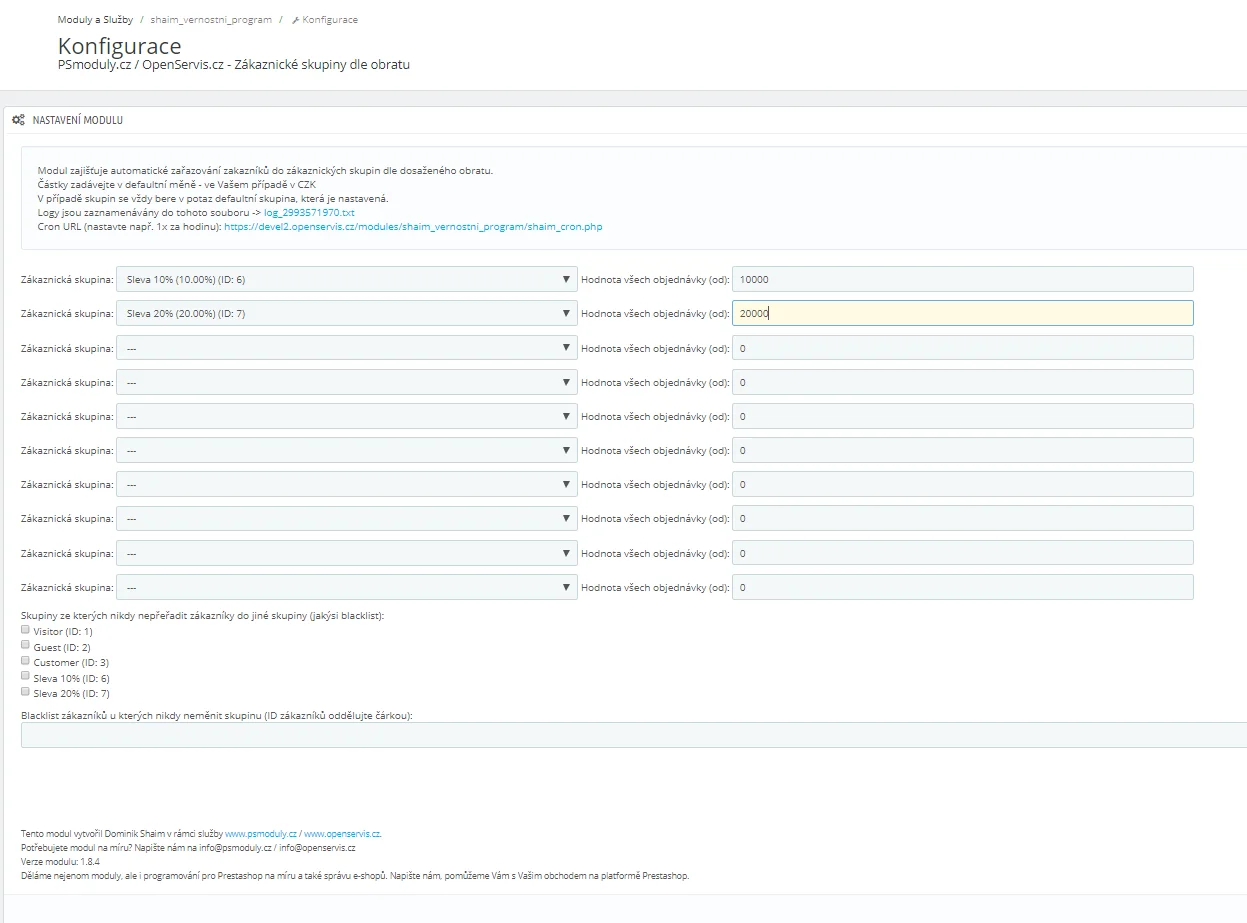Viewport: 1247px width, 923px height.
Task: Click the wrench icon next to Konfigurace breadcrumb
Action: point(295,20)
